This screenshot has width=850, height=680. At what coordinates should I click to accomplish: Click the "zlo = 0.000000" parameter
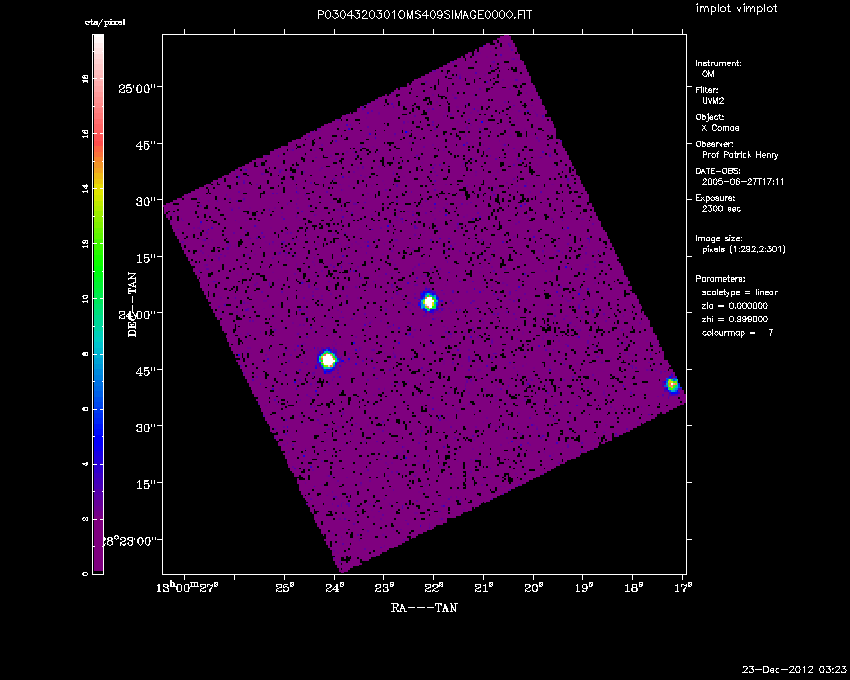[x=735, y=306]
